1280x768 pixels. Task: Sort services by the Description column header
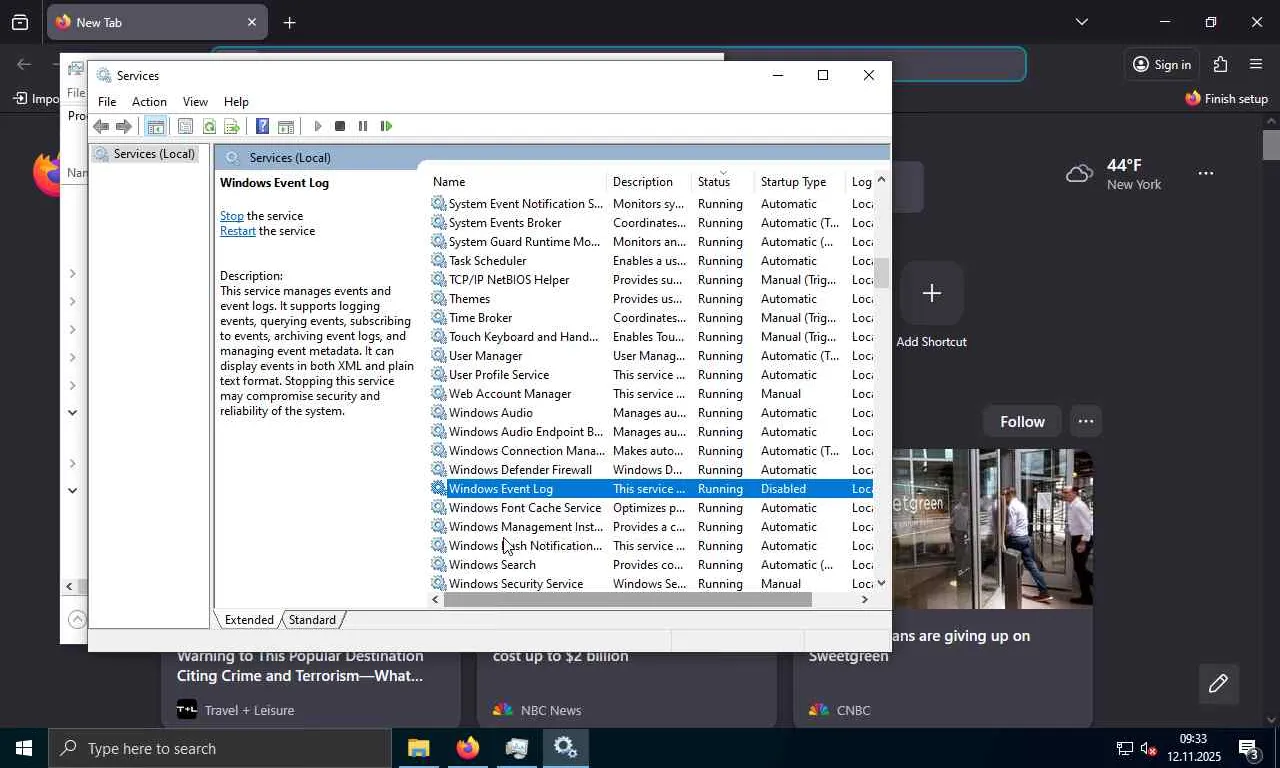point(648,182)
